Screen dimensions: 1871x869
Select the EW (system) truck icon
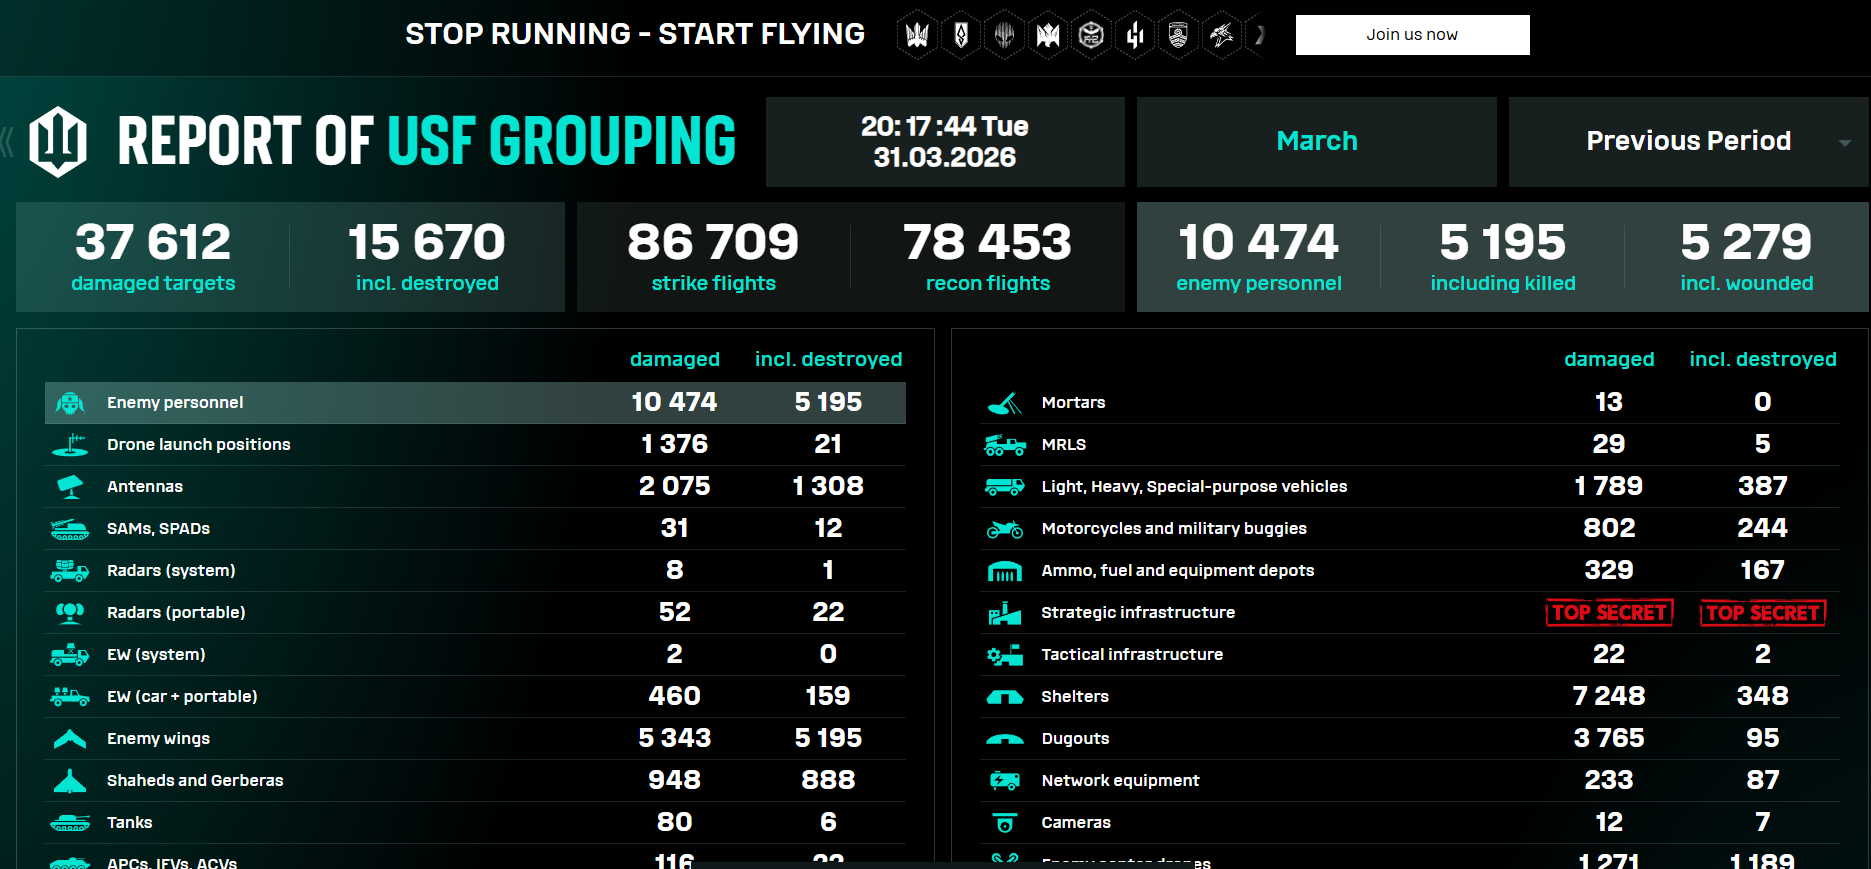point(70,655)
